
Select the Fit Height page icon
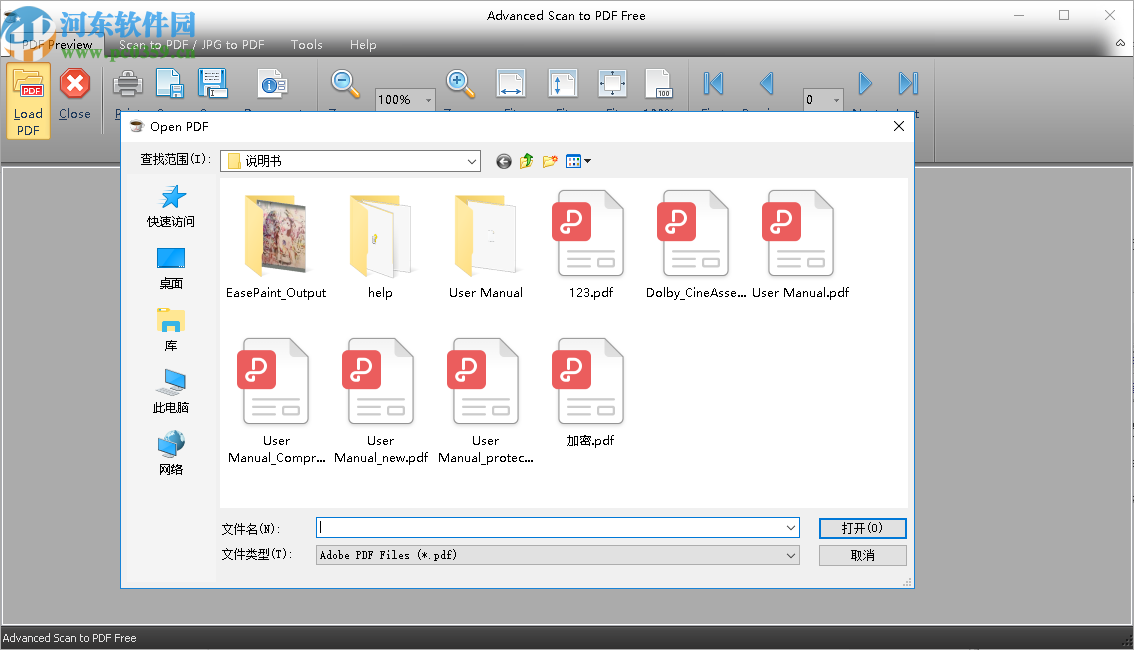562,83
